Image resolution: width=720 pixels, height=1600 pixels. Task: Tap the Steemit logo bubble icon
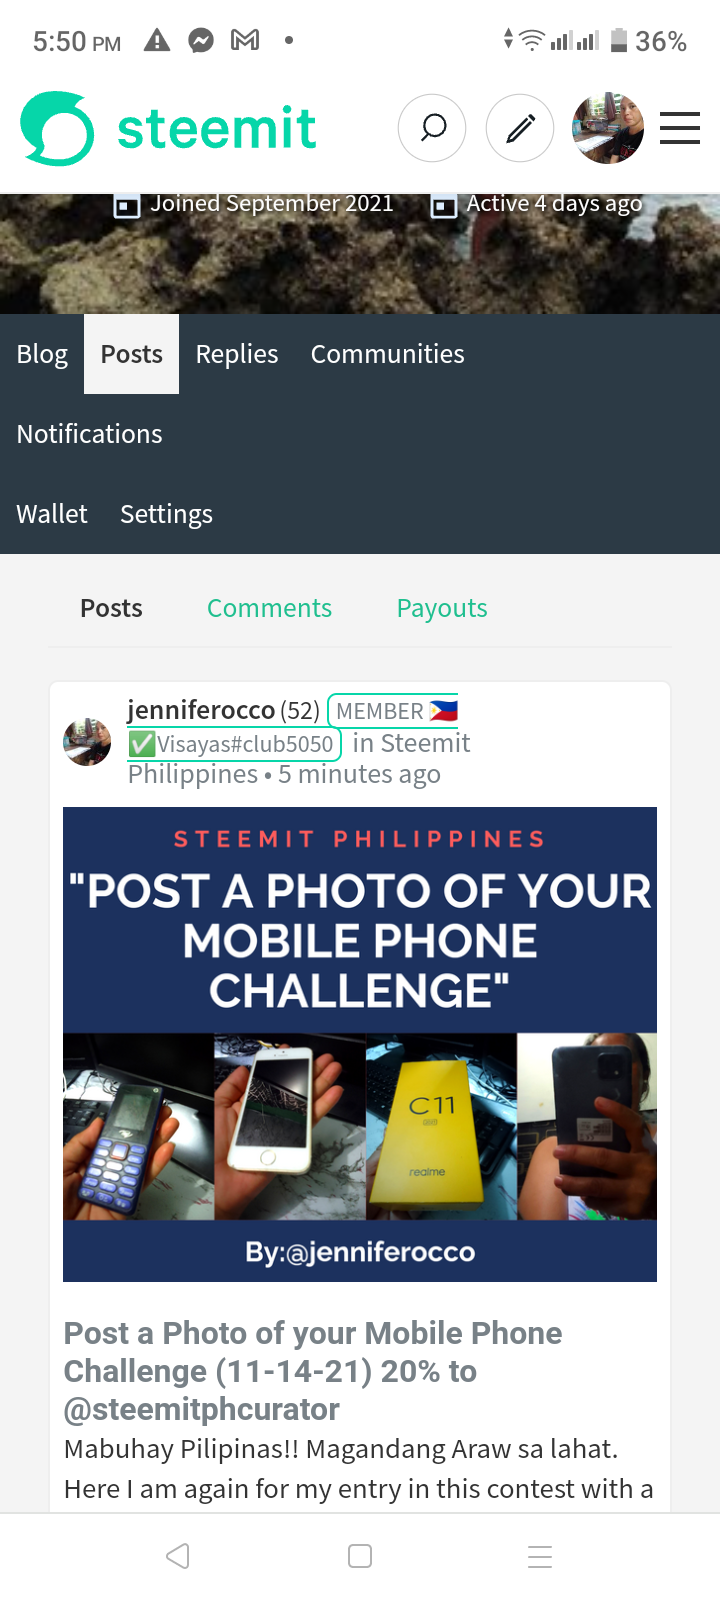[58, 128]
